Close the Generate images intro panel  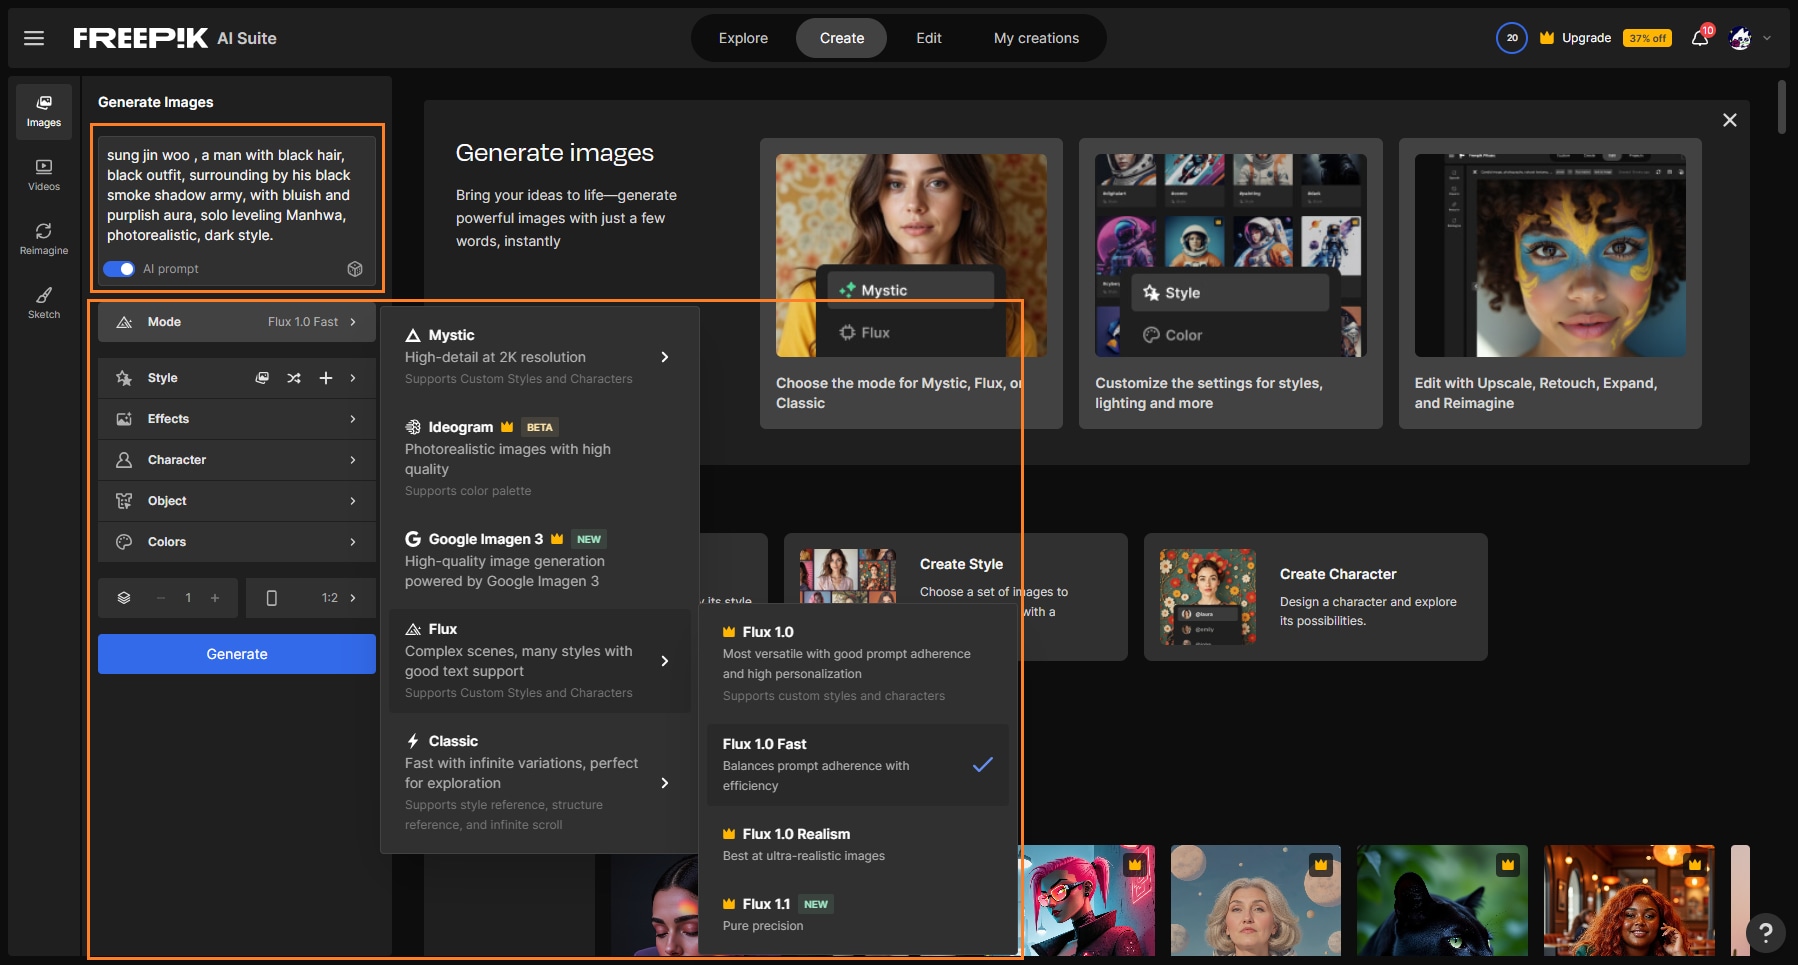point(1730,120)
